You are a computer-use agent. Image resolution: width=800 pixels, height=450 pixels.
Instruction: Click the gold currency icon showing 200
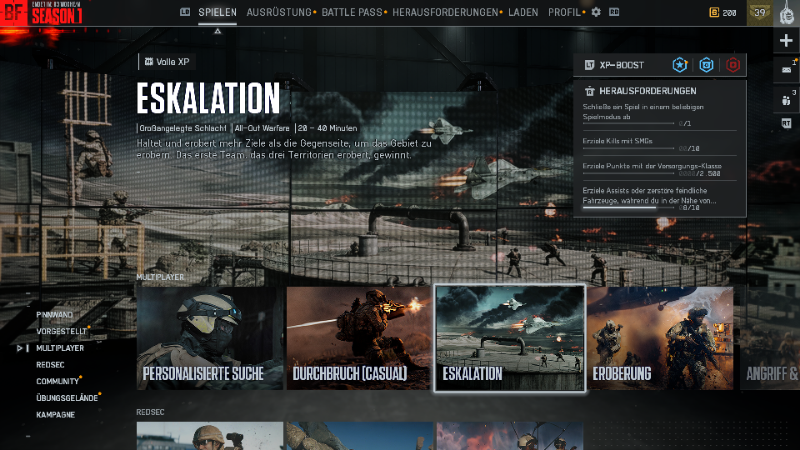714,12
